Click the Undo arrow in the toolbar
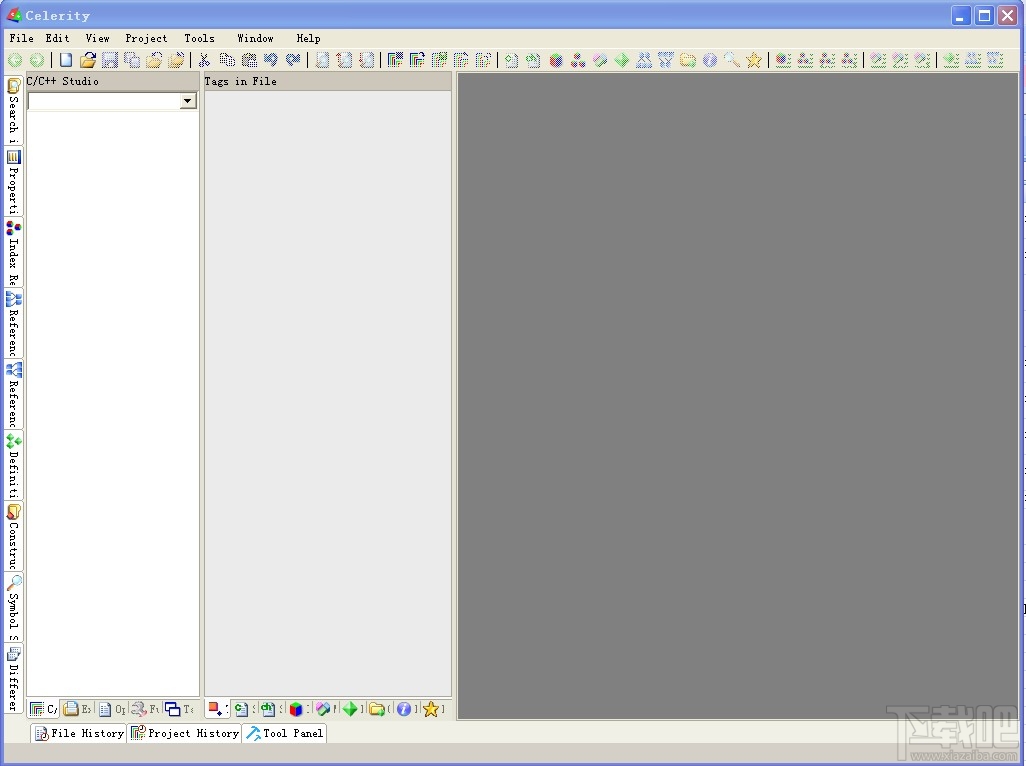Screen dimensions: 1026x766 270,61
